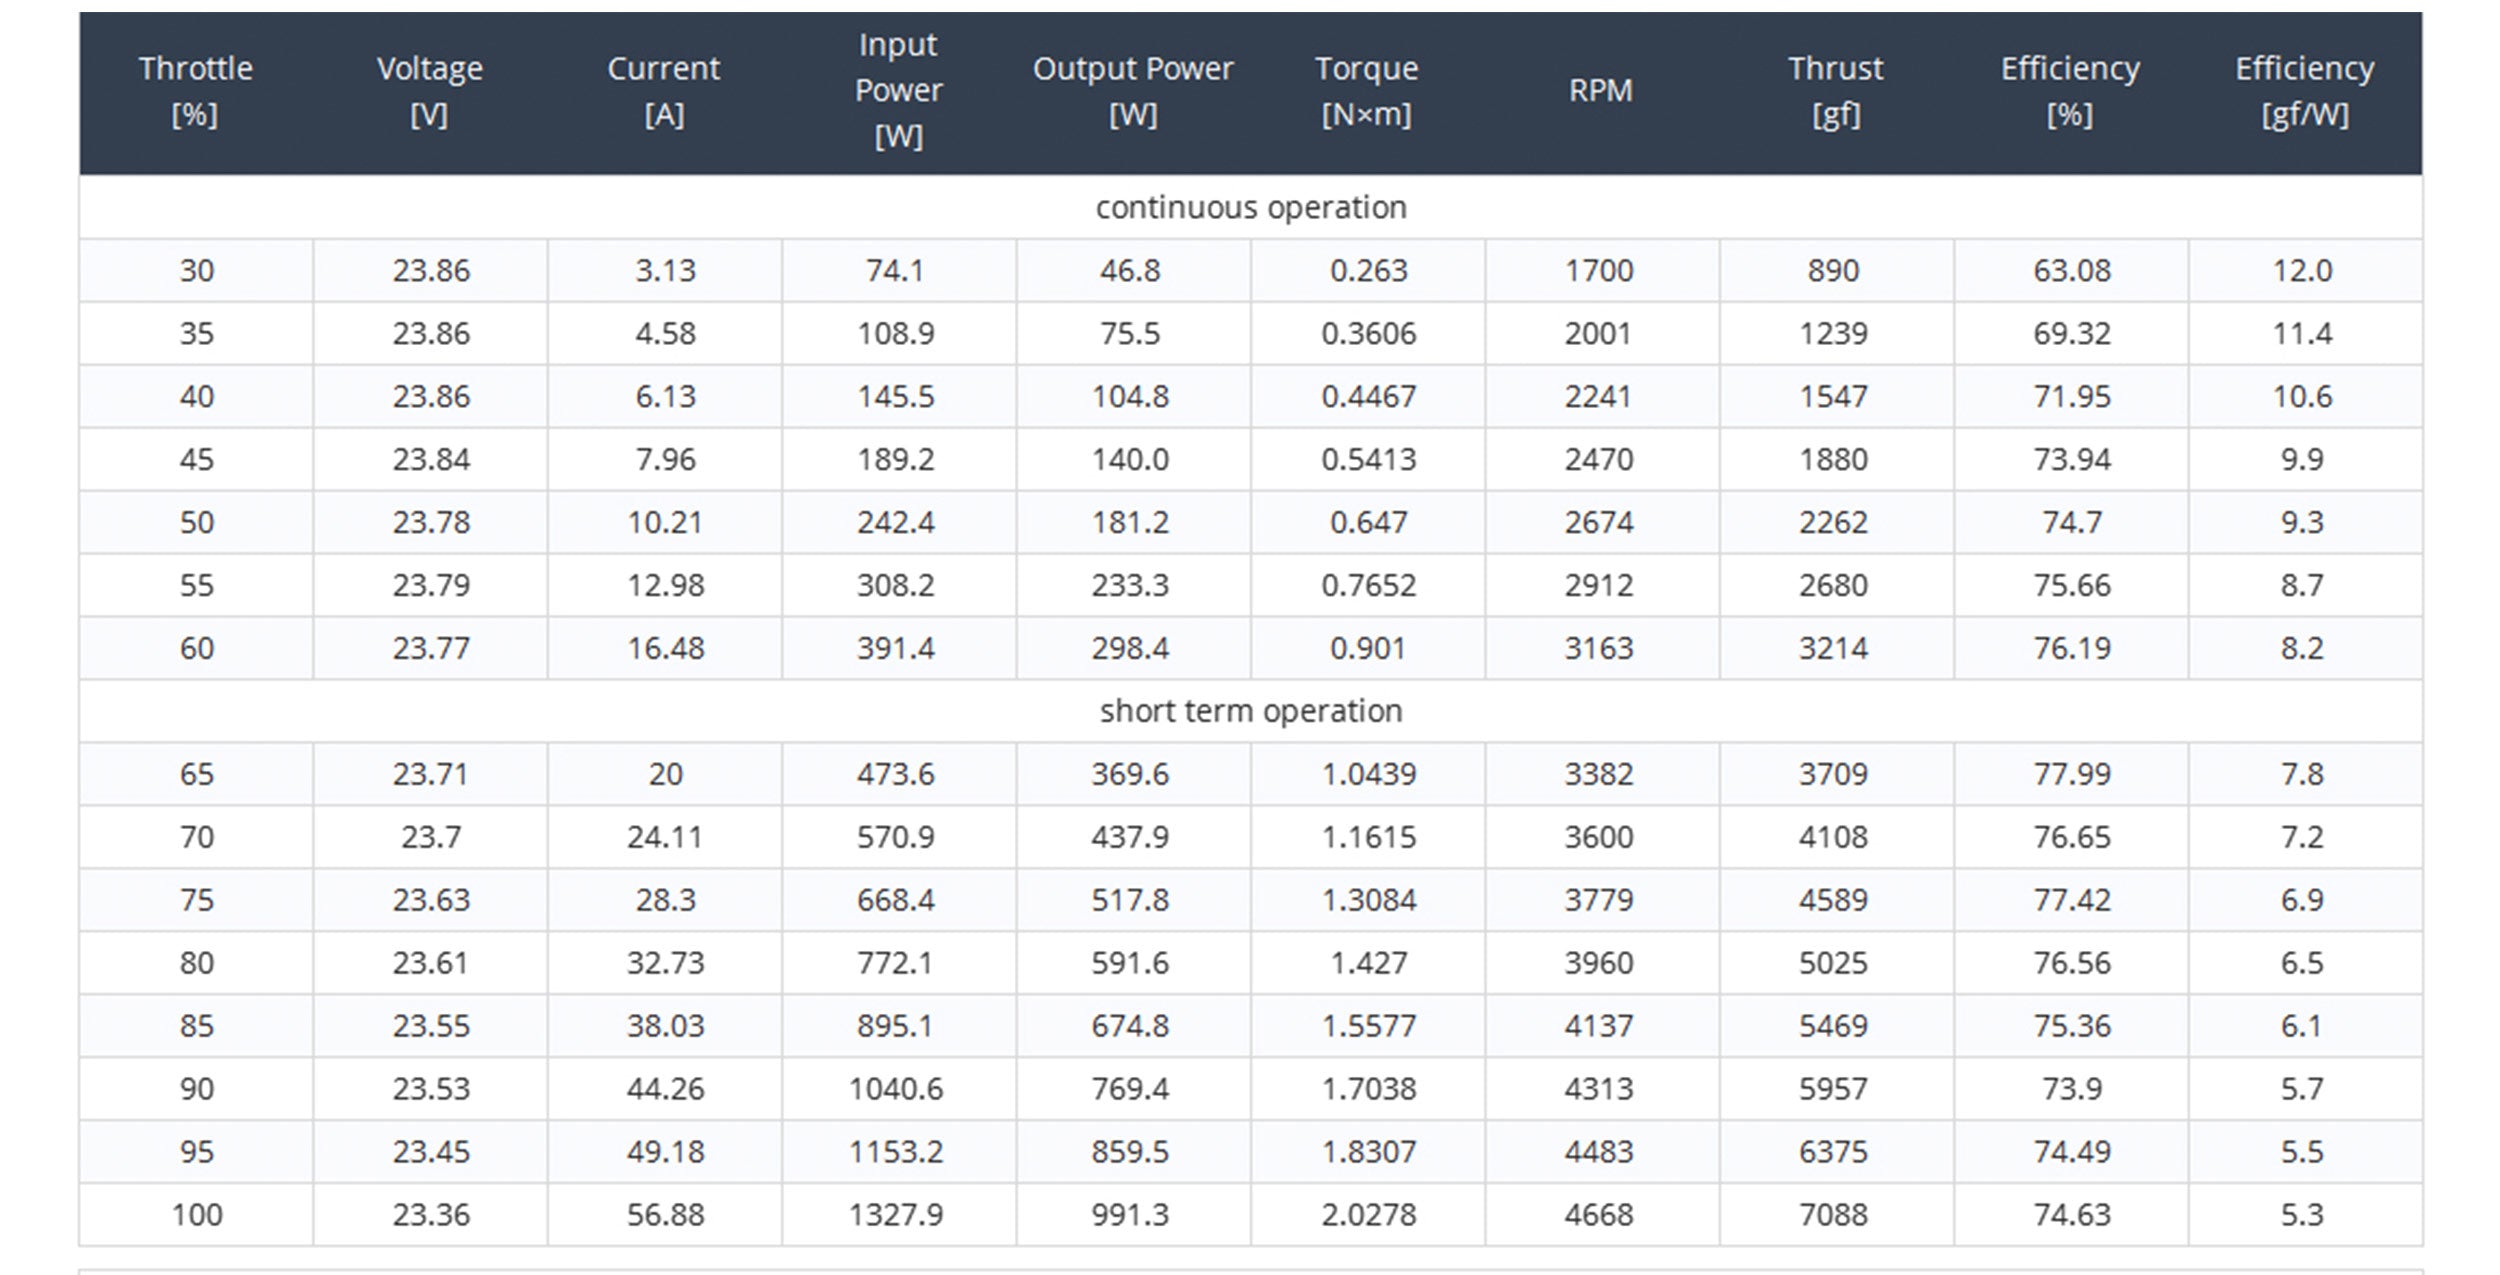This screenshot has width=2500, height=1275.
Task: Click the Output Power [W] header
Action: (x=1132, y=91)
